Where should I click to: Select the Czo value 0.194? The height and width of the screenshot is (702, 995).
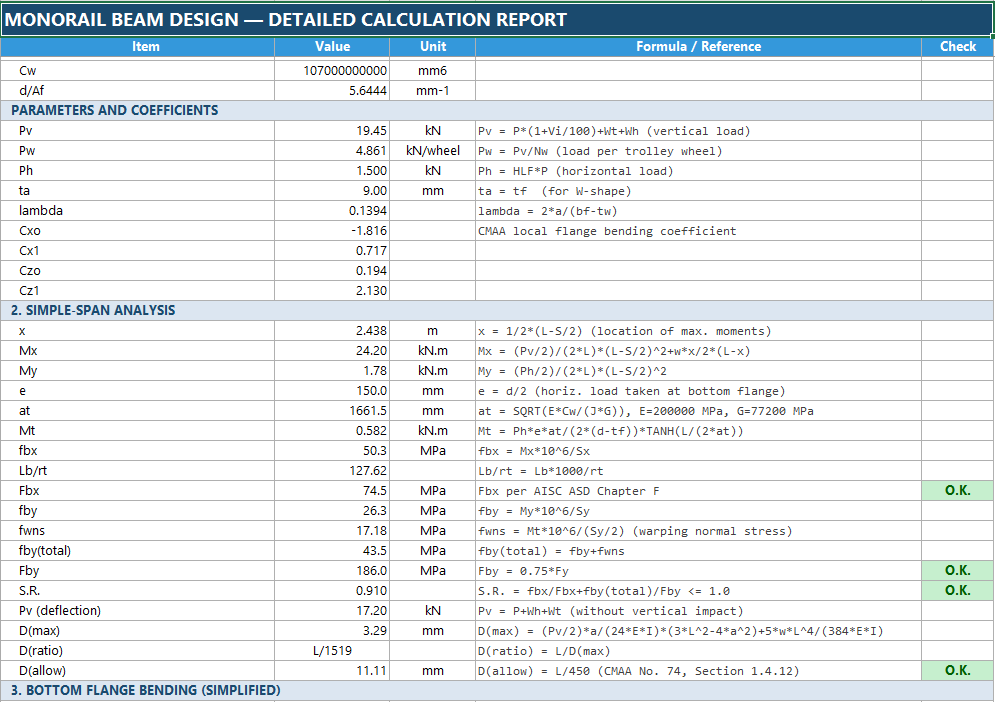click(332, 271)
